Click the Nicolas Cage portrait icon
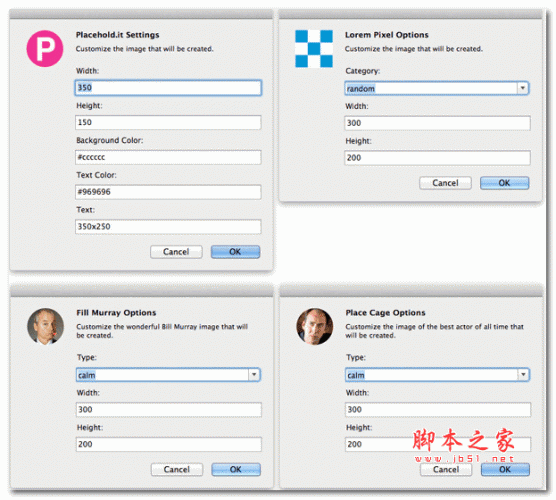 (315, 326)
